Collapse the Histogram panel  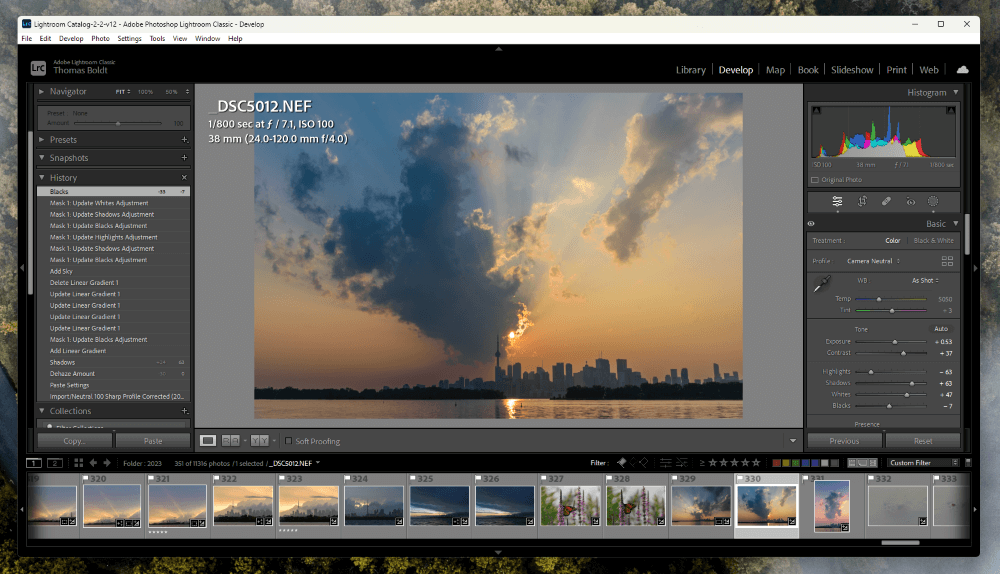tap(955, 93)
